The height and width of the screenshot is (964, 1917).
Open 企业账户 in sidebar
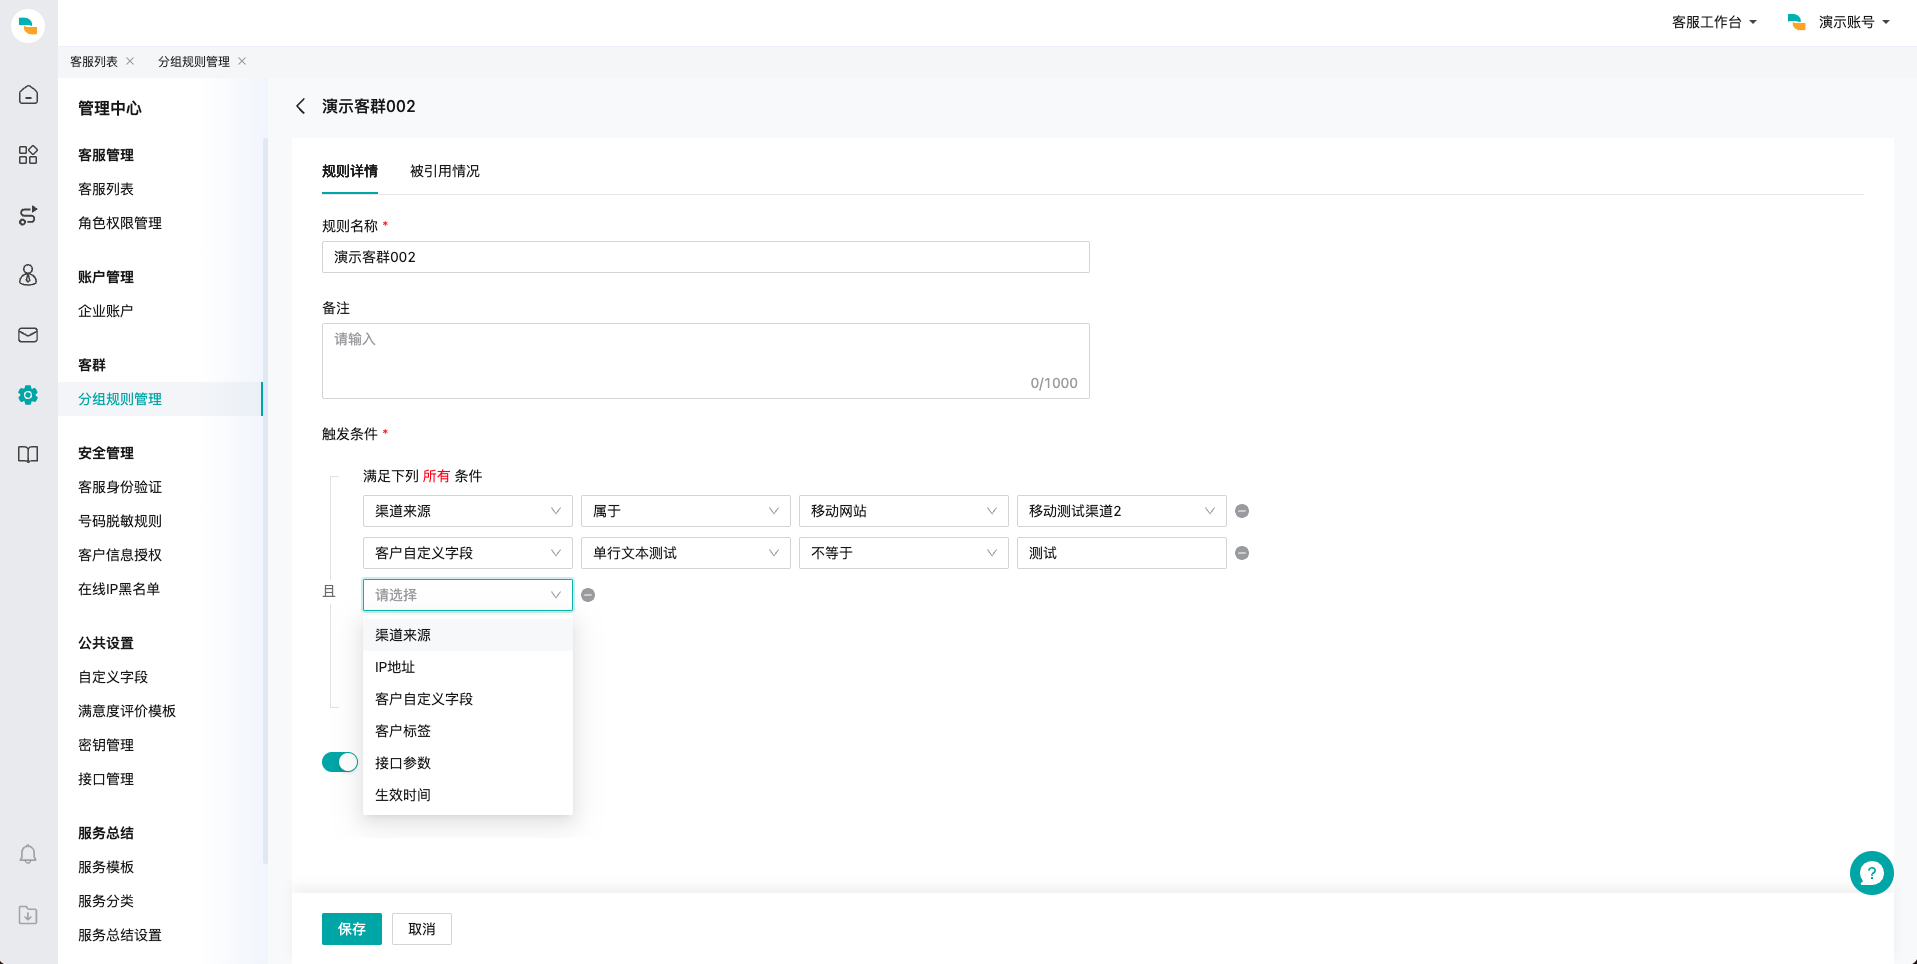pos(106,311)
